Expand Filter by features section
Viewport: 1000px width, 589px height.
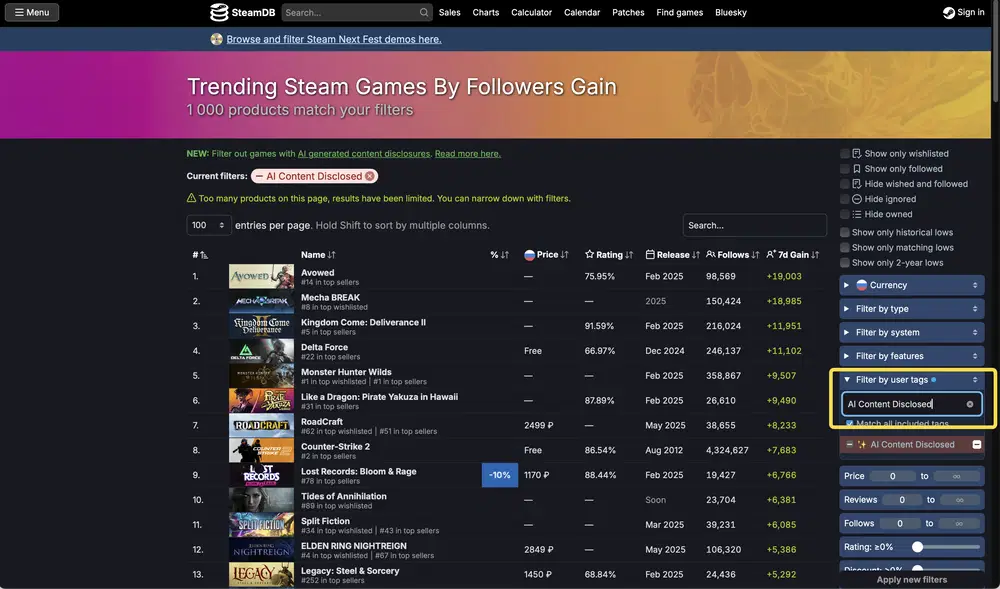point(911,356)
